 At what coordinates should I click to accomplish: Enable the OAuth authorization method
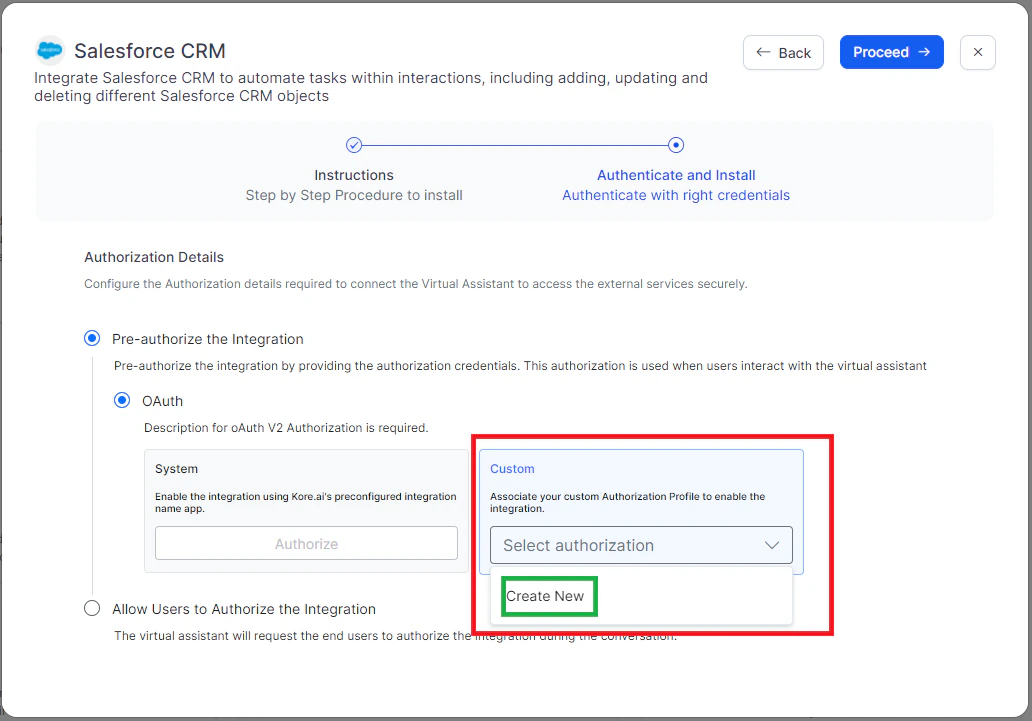(x=121, y=400)
